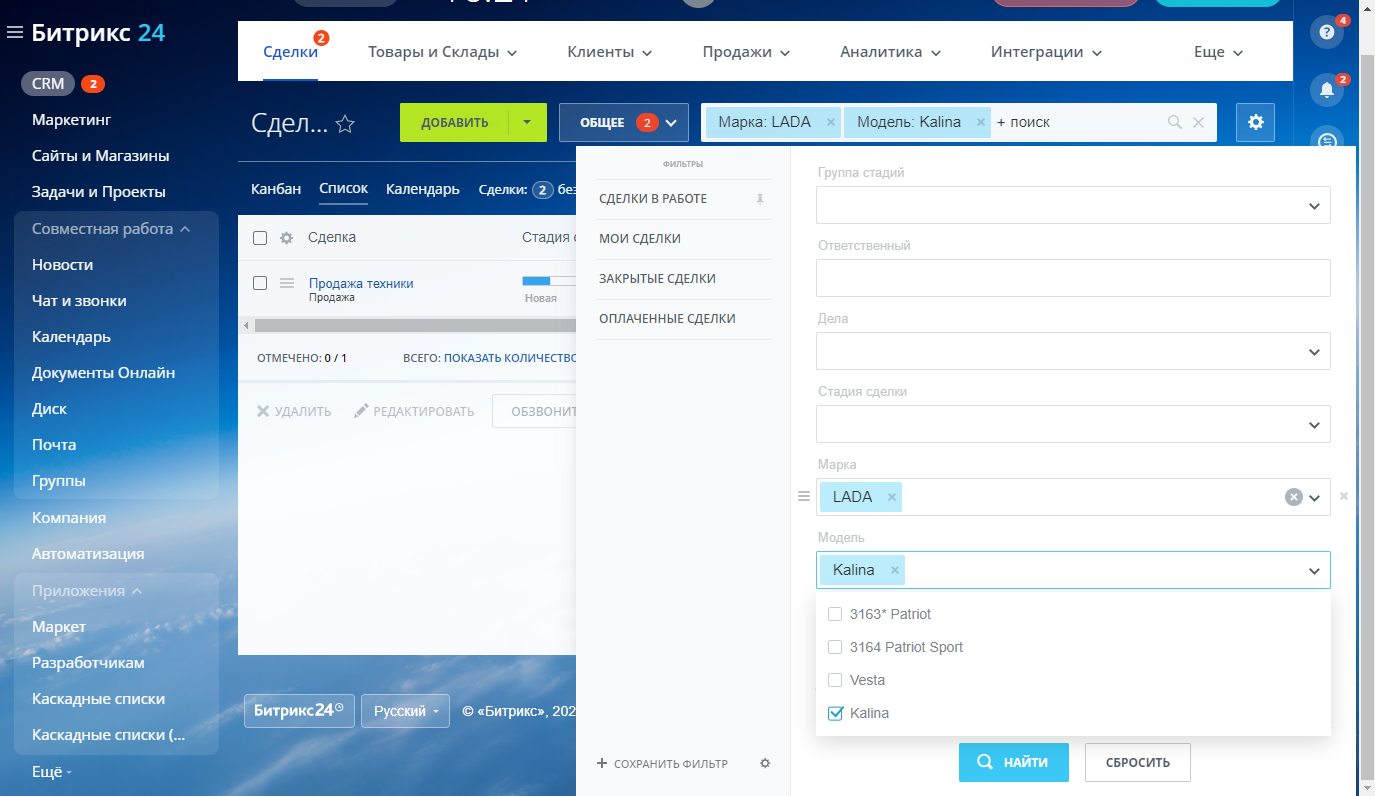Open the notifications bell icon
The width and height of the screenshot is (1375, 796).
[1327, 90]
